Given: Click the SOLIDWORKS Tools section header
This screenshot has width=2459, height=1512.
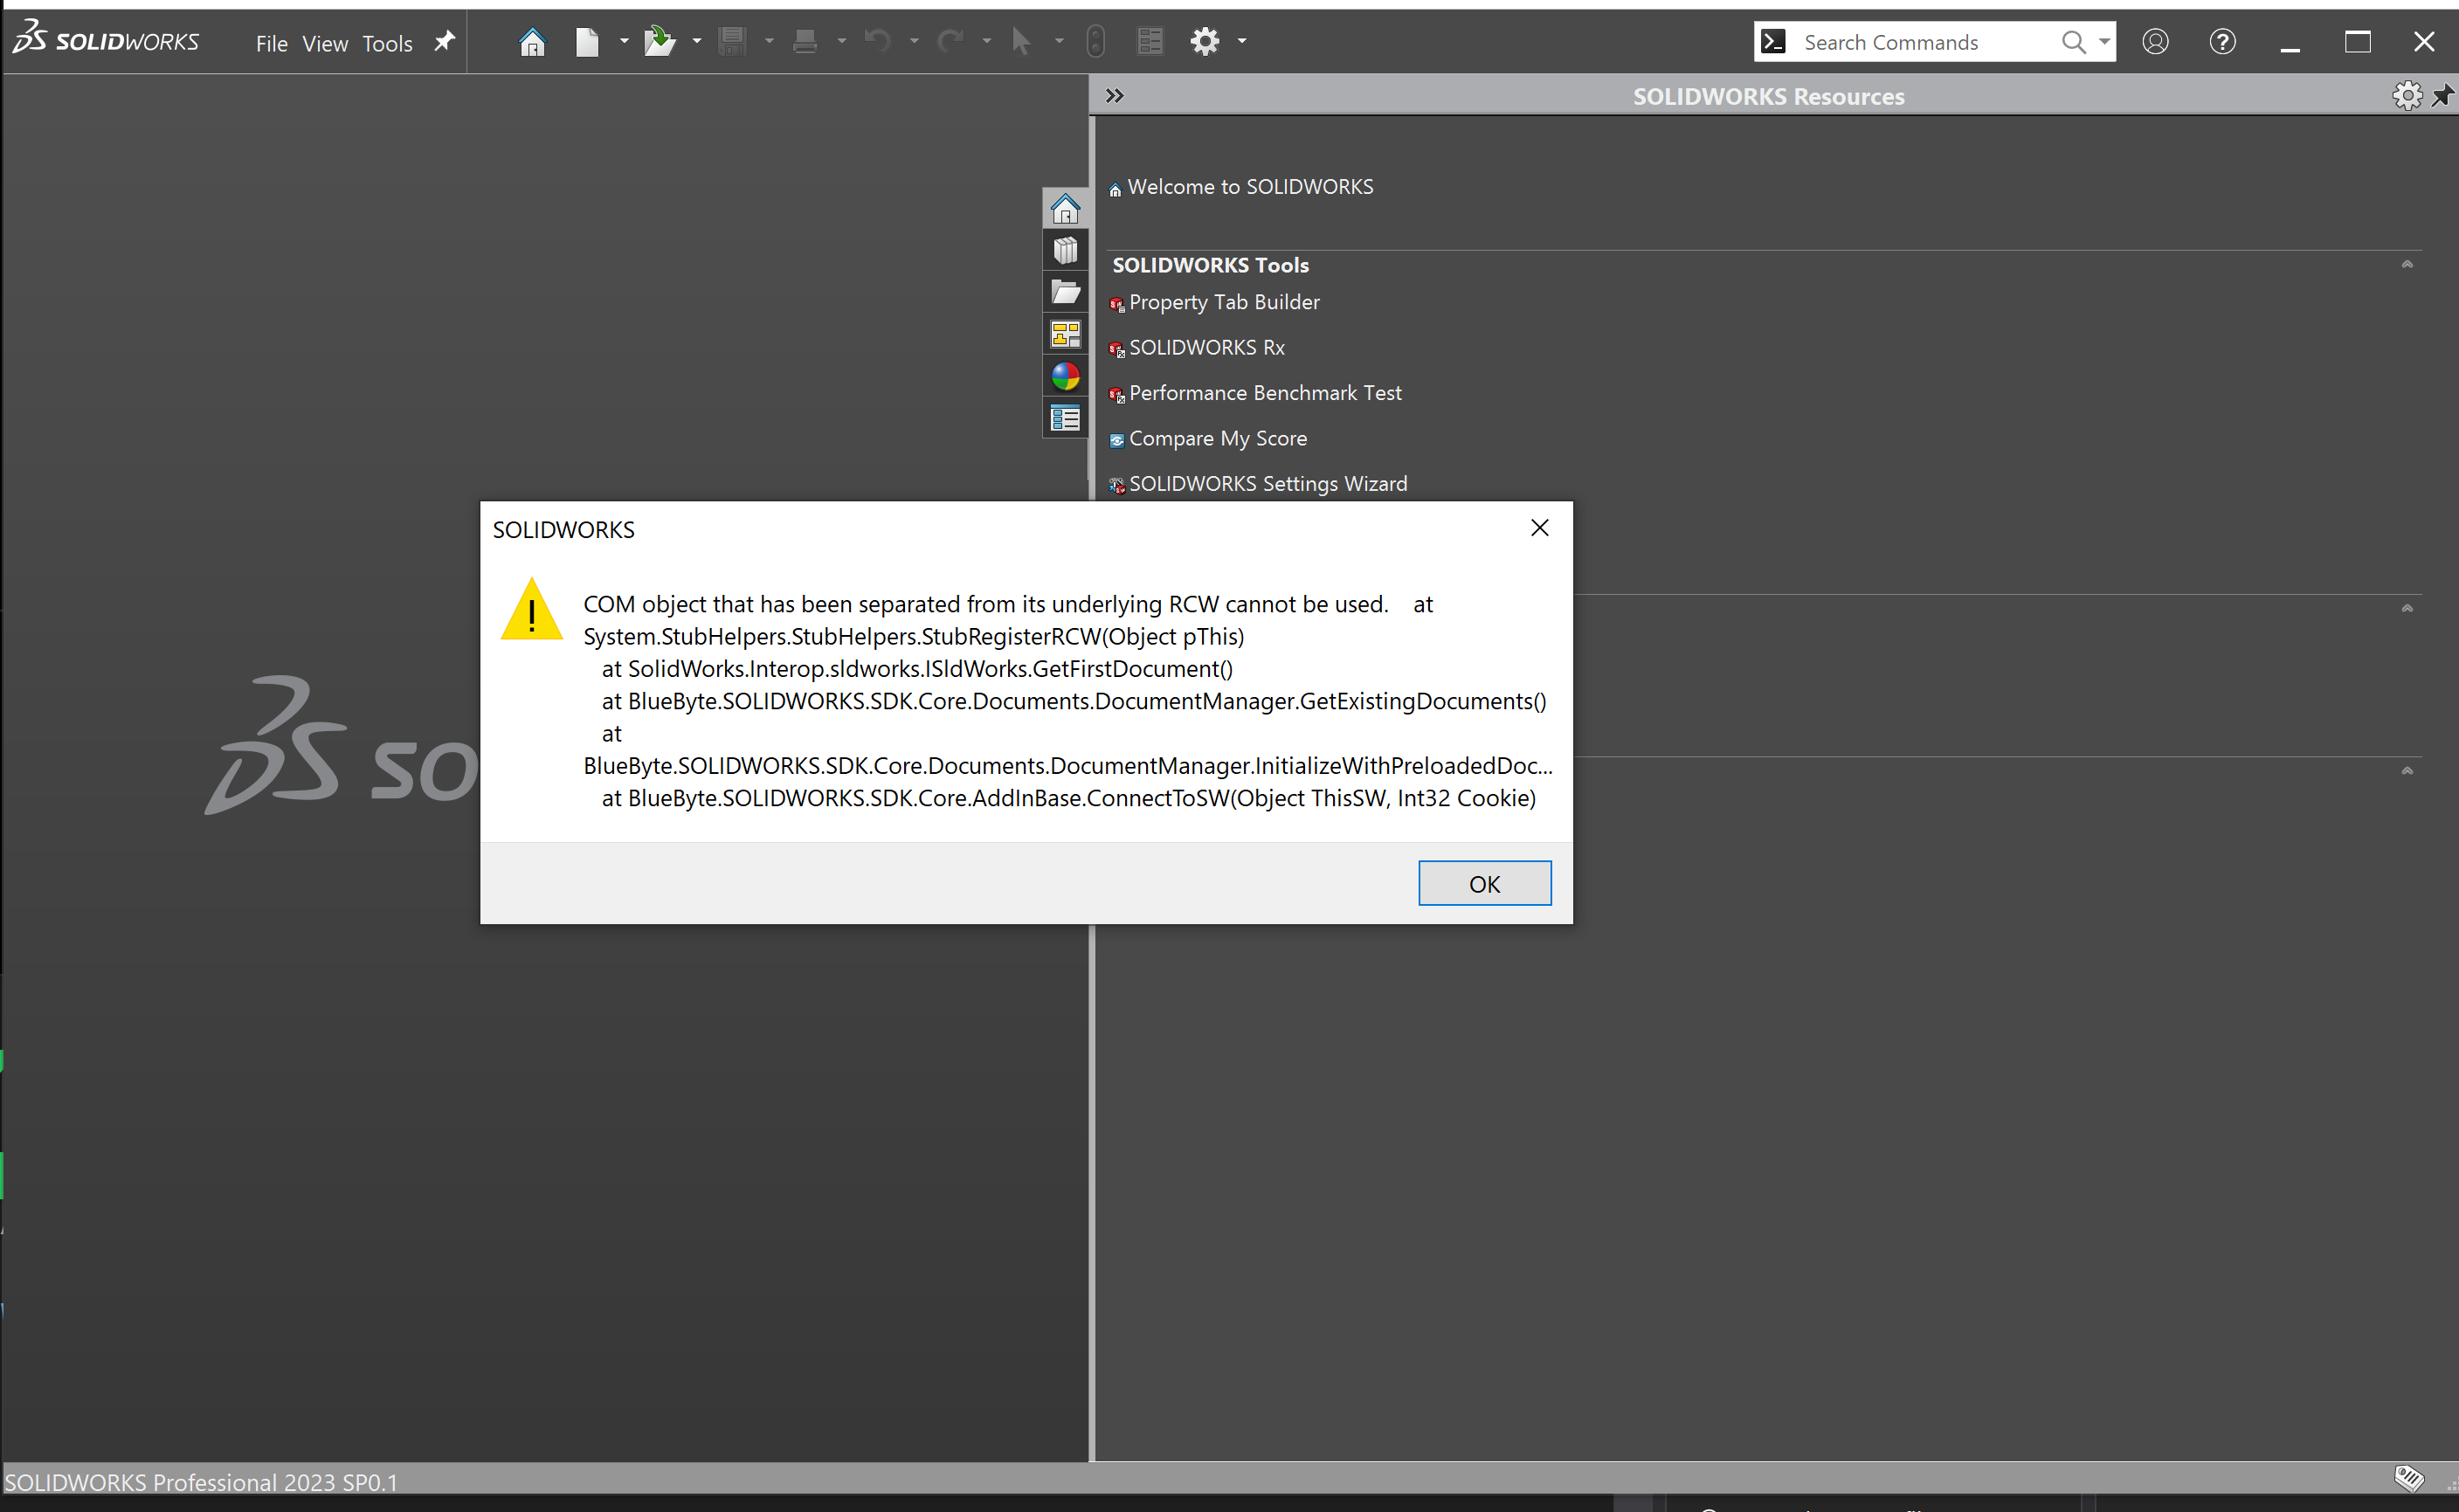Looking at the screenshot, I should [1210, 265].
